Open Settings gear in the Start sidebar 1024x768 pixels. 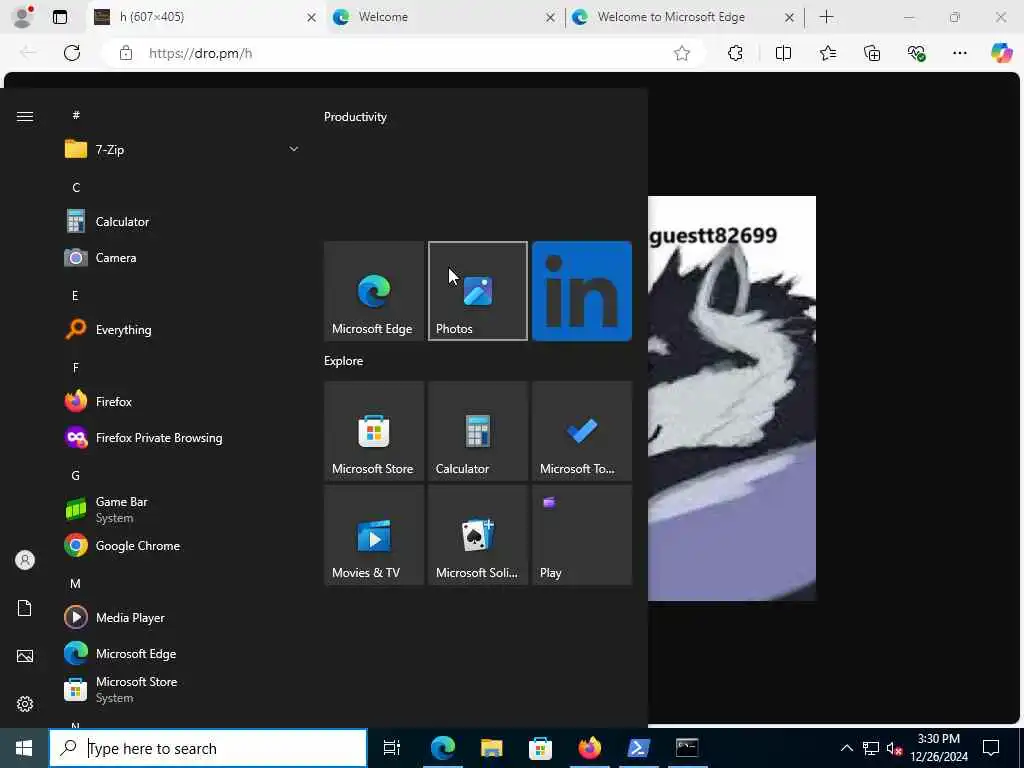[25, 703]
